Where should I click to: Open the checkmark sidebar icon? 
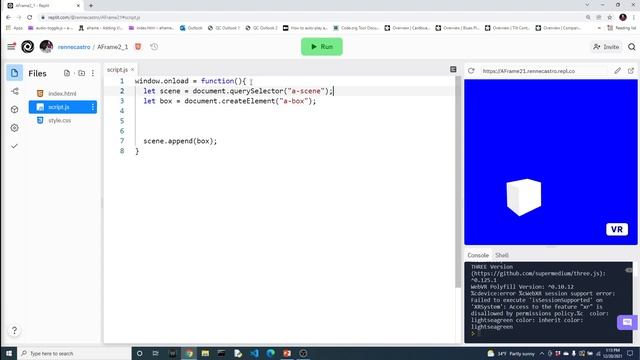(x=14, y=146)
